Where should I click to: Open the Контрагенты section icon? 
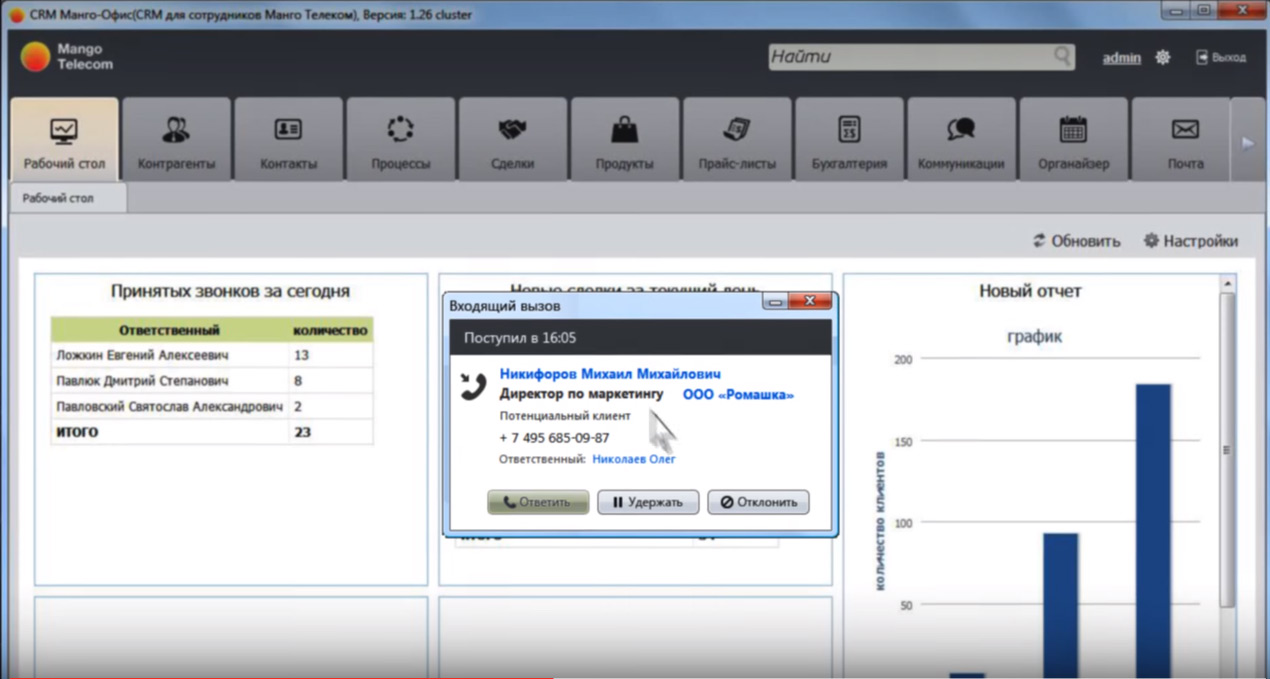pos(176,130)
